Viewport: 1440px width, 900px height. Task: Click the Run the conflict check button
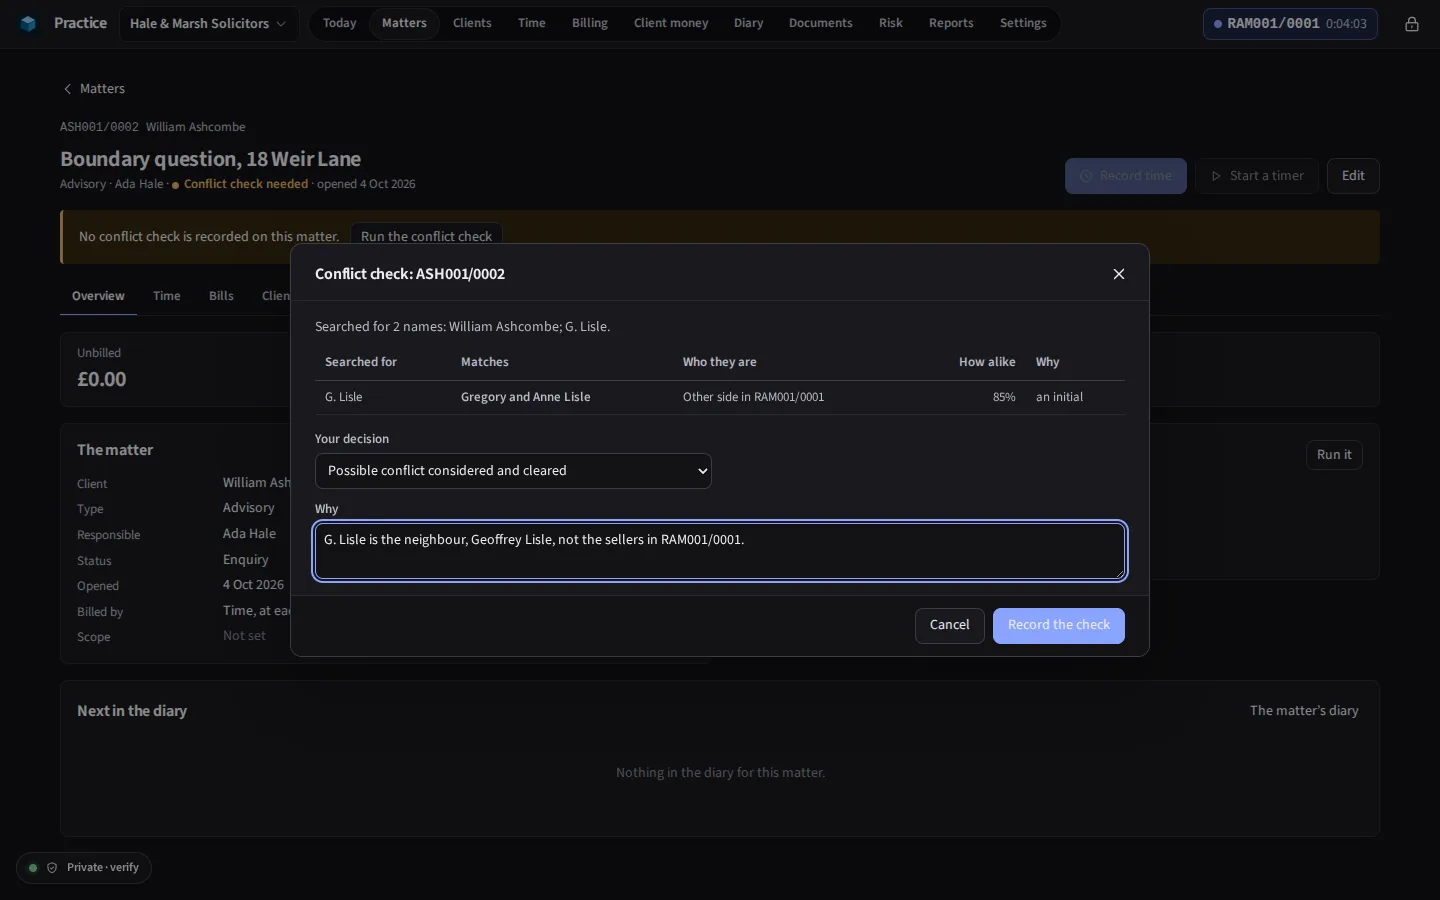click(426, 236)
